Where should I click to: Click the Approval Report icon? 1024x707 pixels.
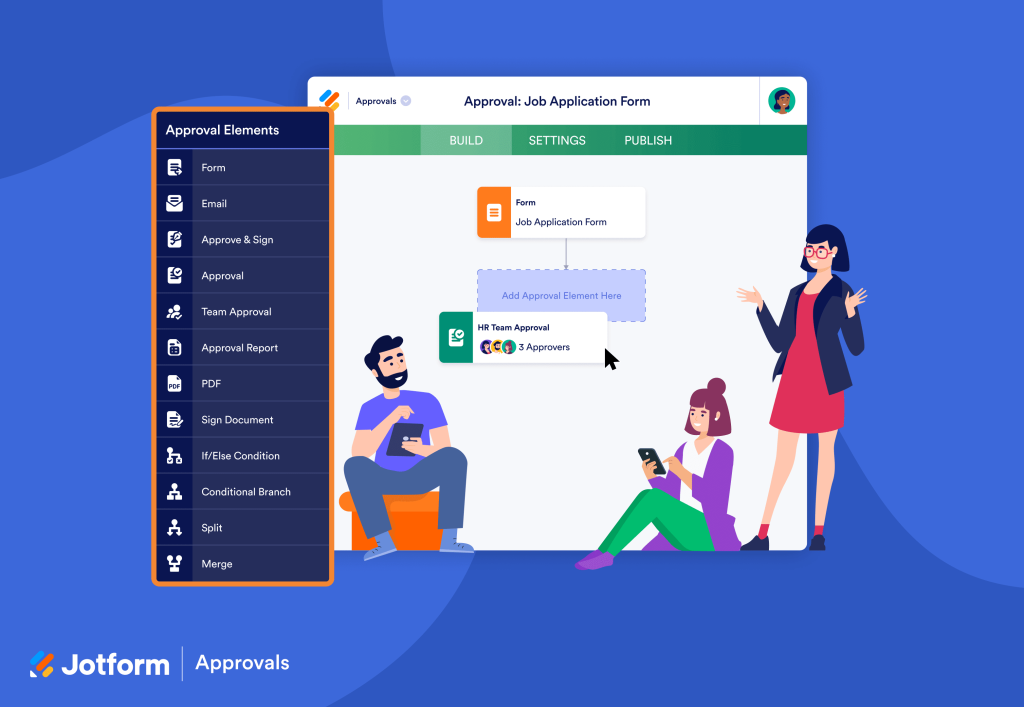[x=177, y=347]
